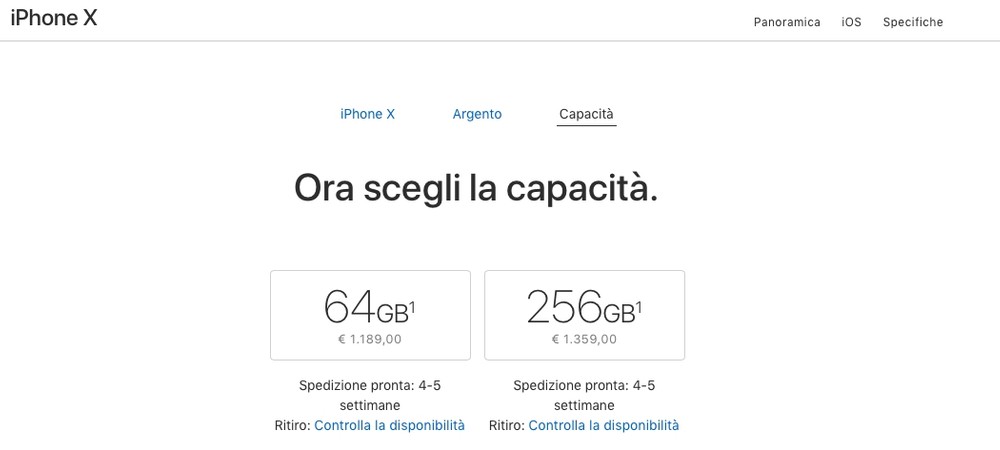Select the 64GB capacity option
1000x450 pixels.
(x=370, y=314)
